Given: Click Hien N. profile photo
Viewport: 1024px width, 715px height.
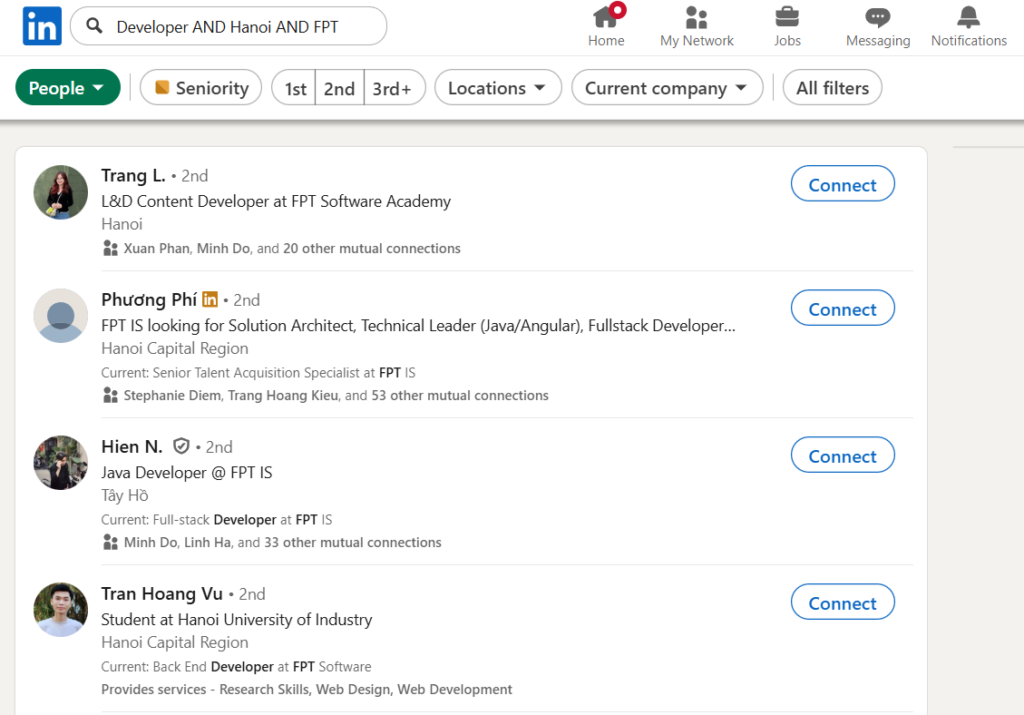Looking at the screenshot, I should pyautogui.click(x=61, y=462).
